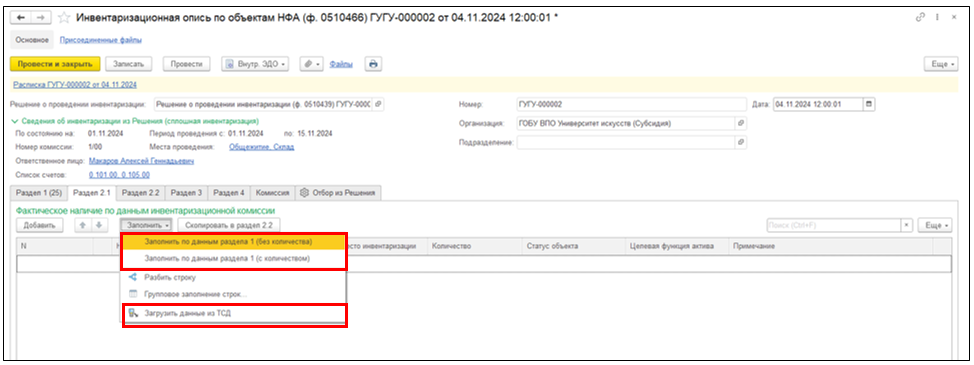Choose Групповое заполнение строк menu item
Viewport: 974px width, 365px height.
[234, 294]
